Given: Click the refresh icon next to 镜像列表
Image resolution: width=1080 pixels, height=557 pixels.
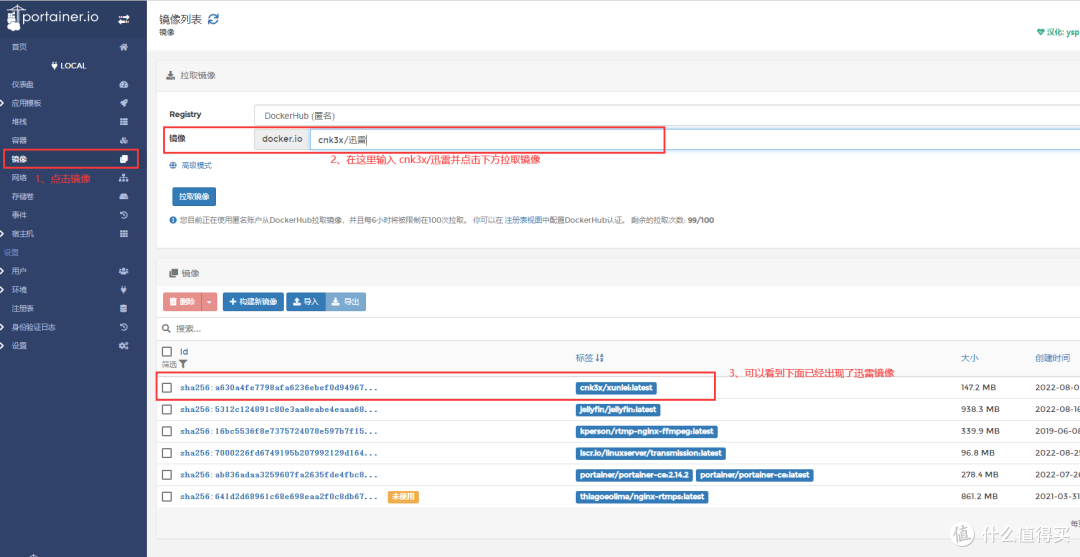Looking at the screenshot, I should [214, 19].
